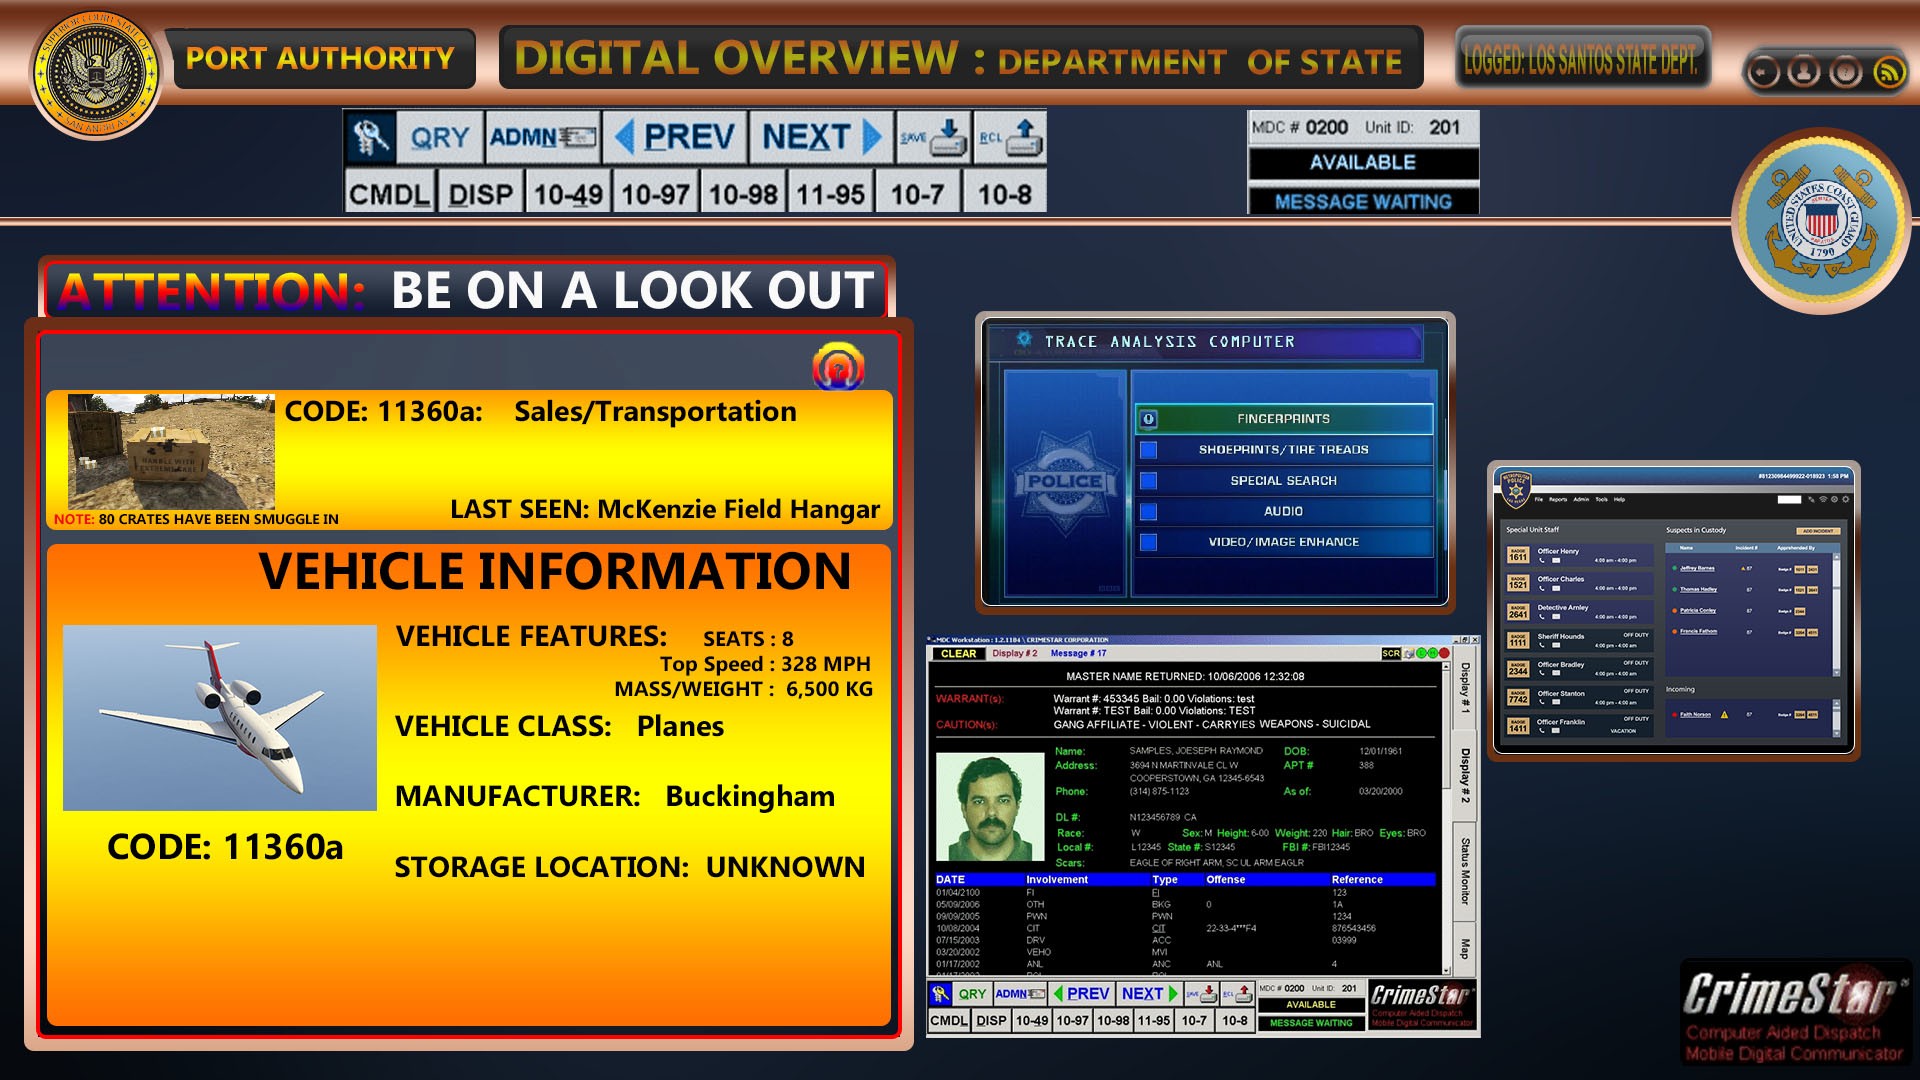Click the SAVE disk icon button
This screenshot has width=1920, height=1080.
933,137
